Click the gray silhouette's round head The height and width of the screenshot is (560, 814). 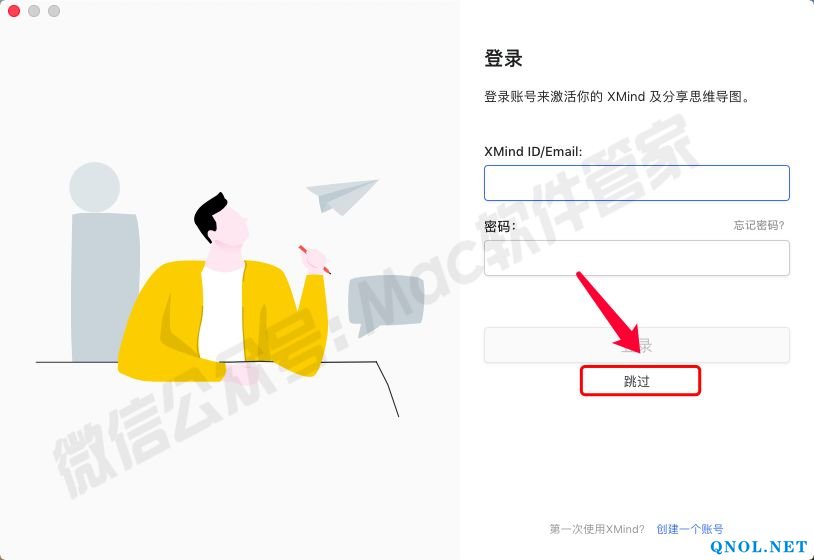[x=94, y=187]
